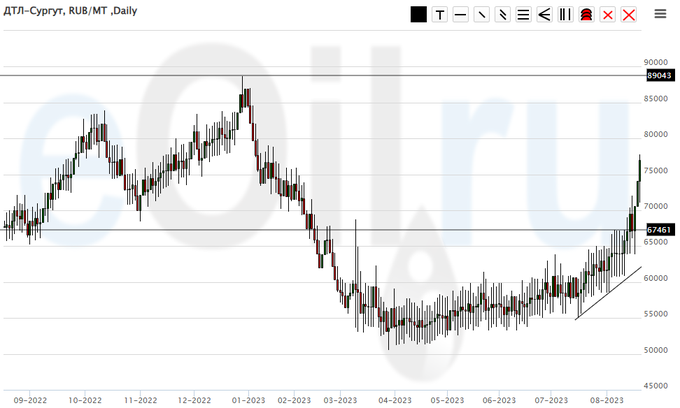Open the hamburger chart menu
The height and width of the screenshot is (408, 680).
pos(660,14)
